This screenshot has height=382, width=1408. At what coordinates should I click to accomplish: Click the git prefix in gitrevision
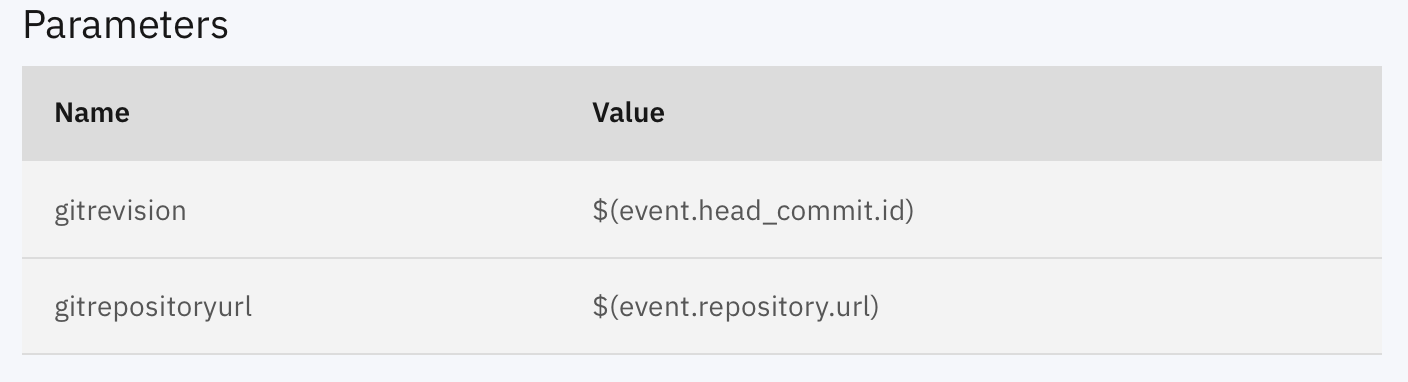click(x=69, y=212)
